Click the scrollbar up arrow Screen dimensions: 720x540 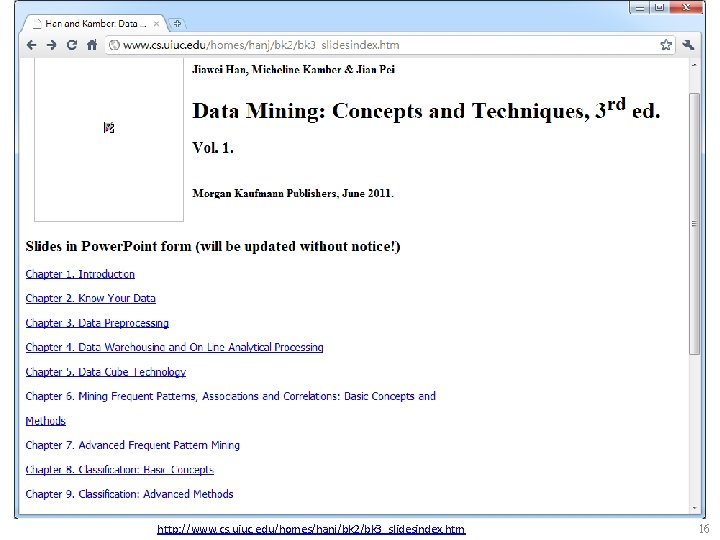(695, 65)
